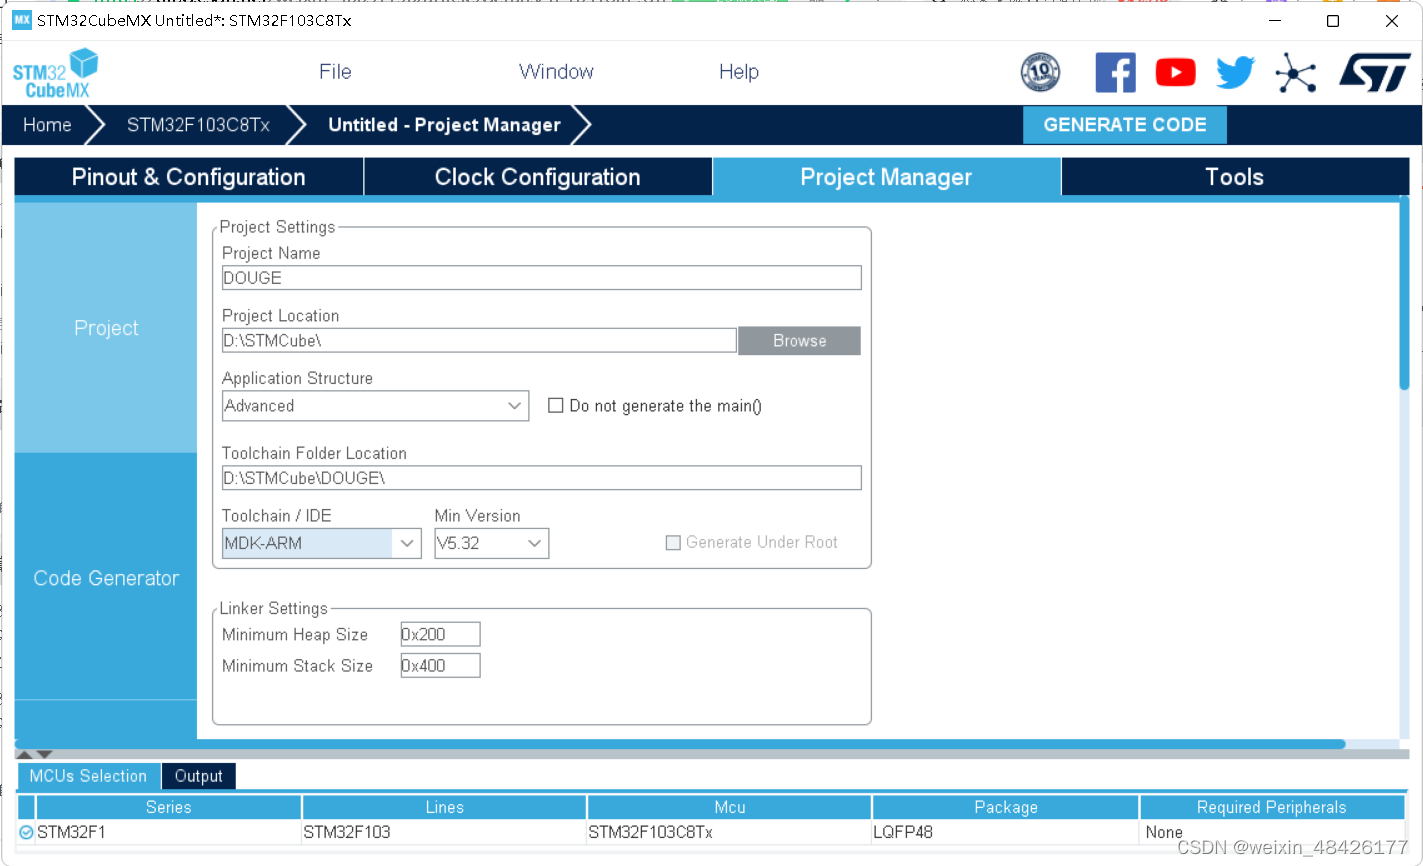
Task: Click the MX app icon in title bar
Action: tap(22, 20)
